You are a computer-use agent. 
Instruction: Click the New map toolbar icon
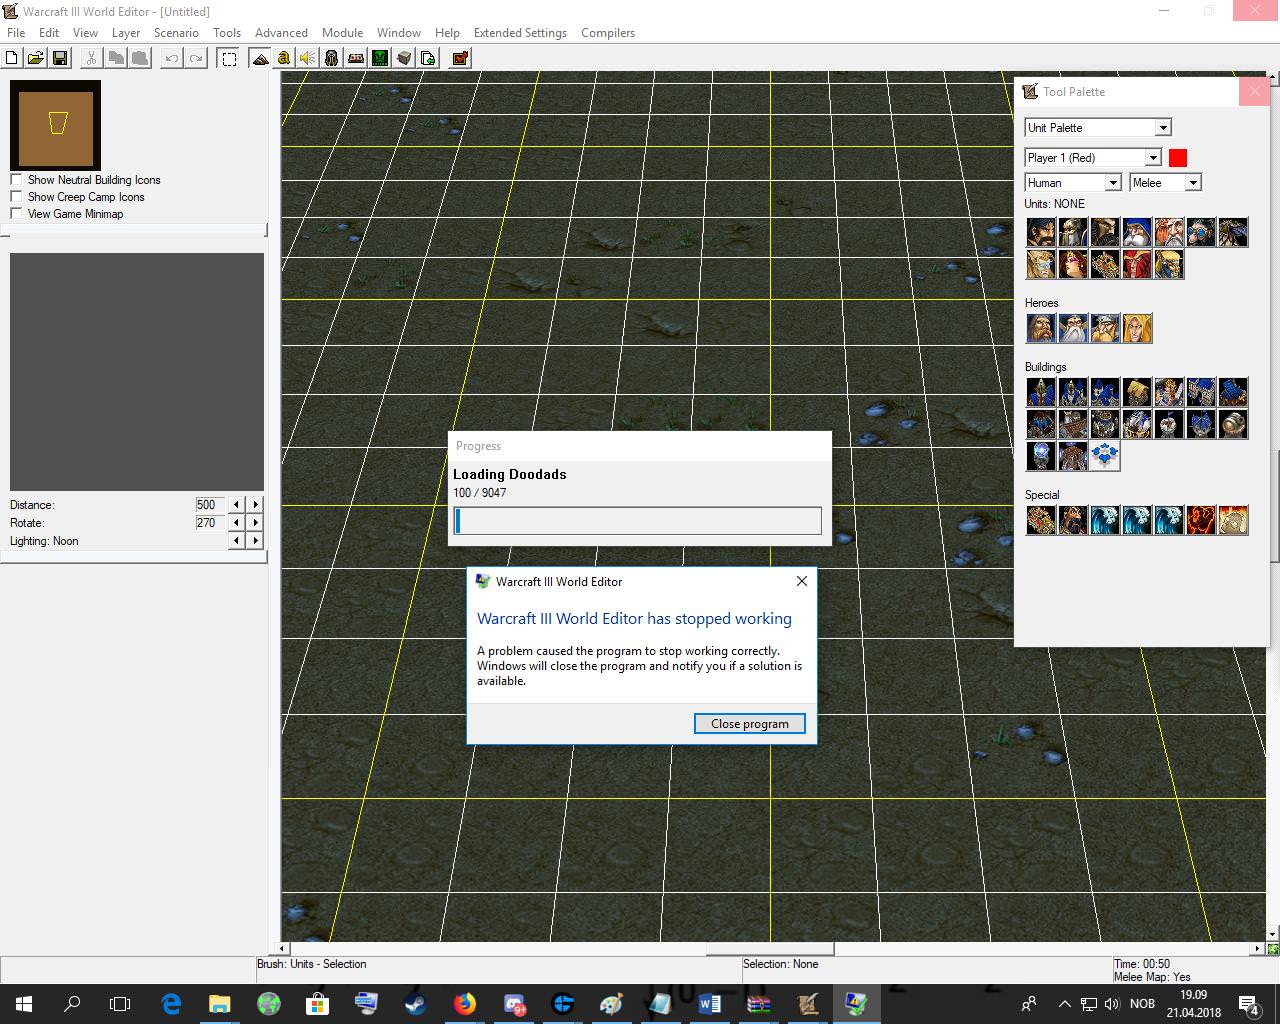12,58
